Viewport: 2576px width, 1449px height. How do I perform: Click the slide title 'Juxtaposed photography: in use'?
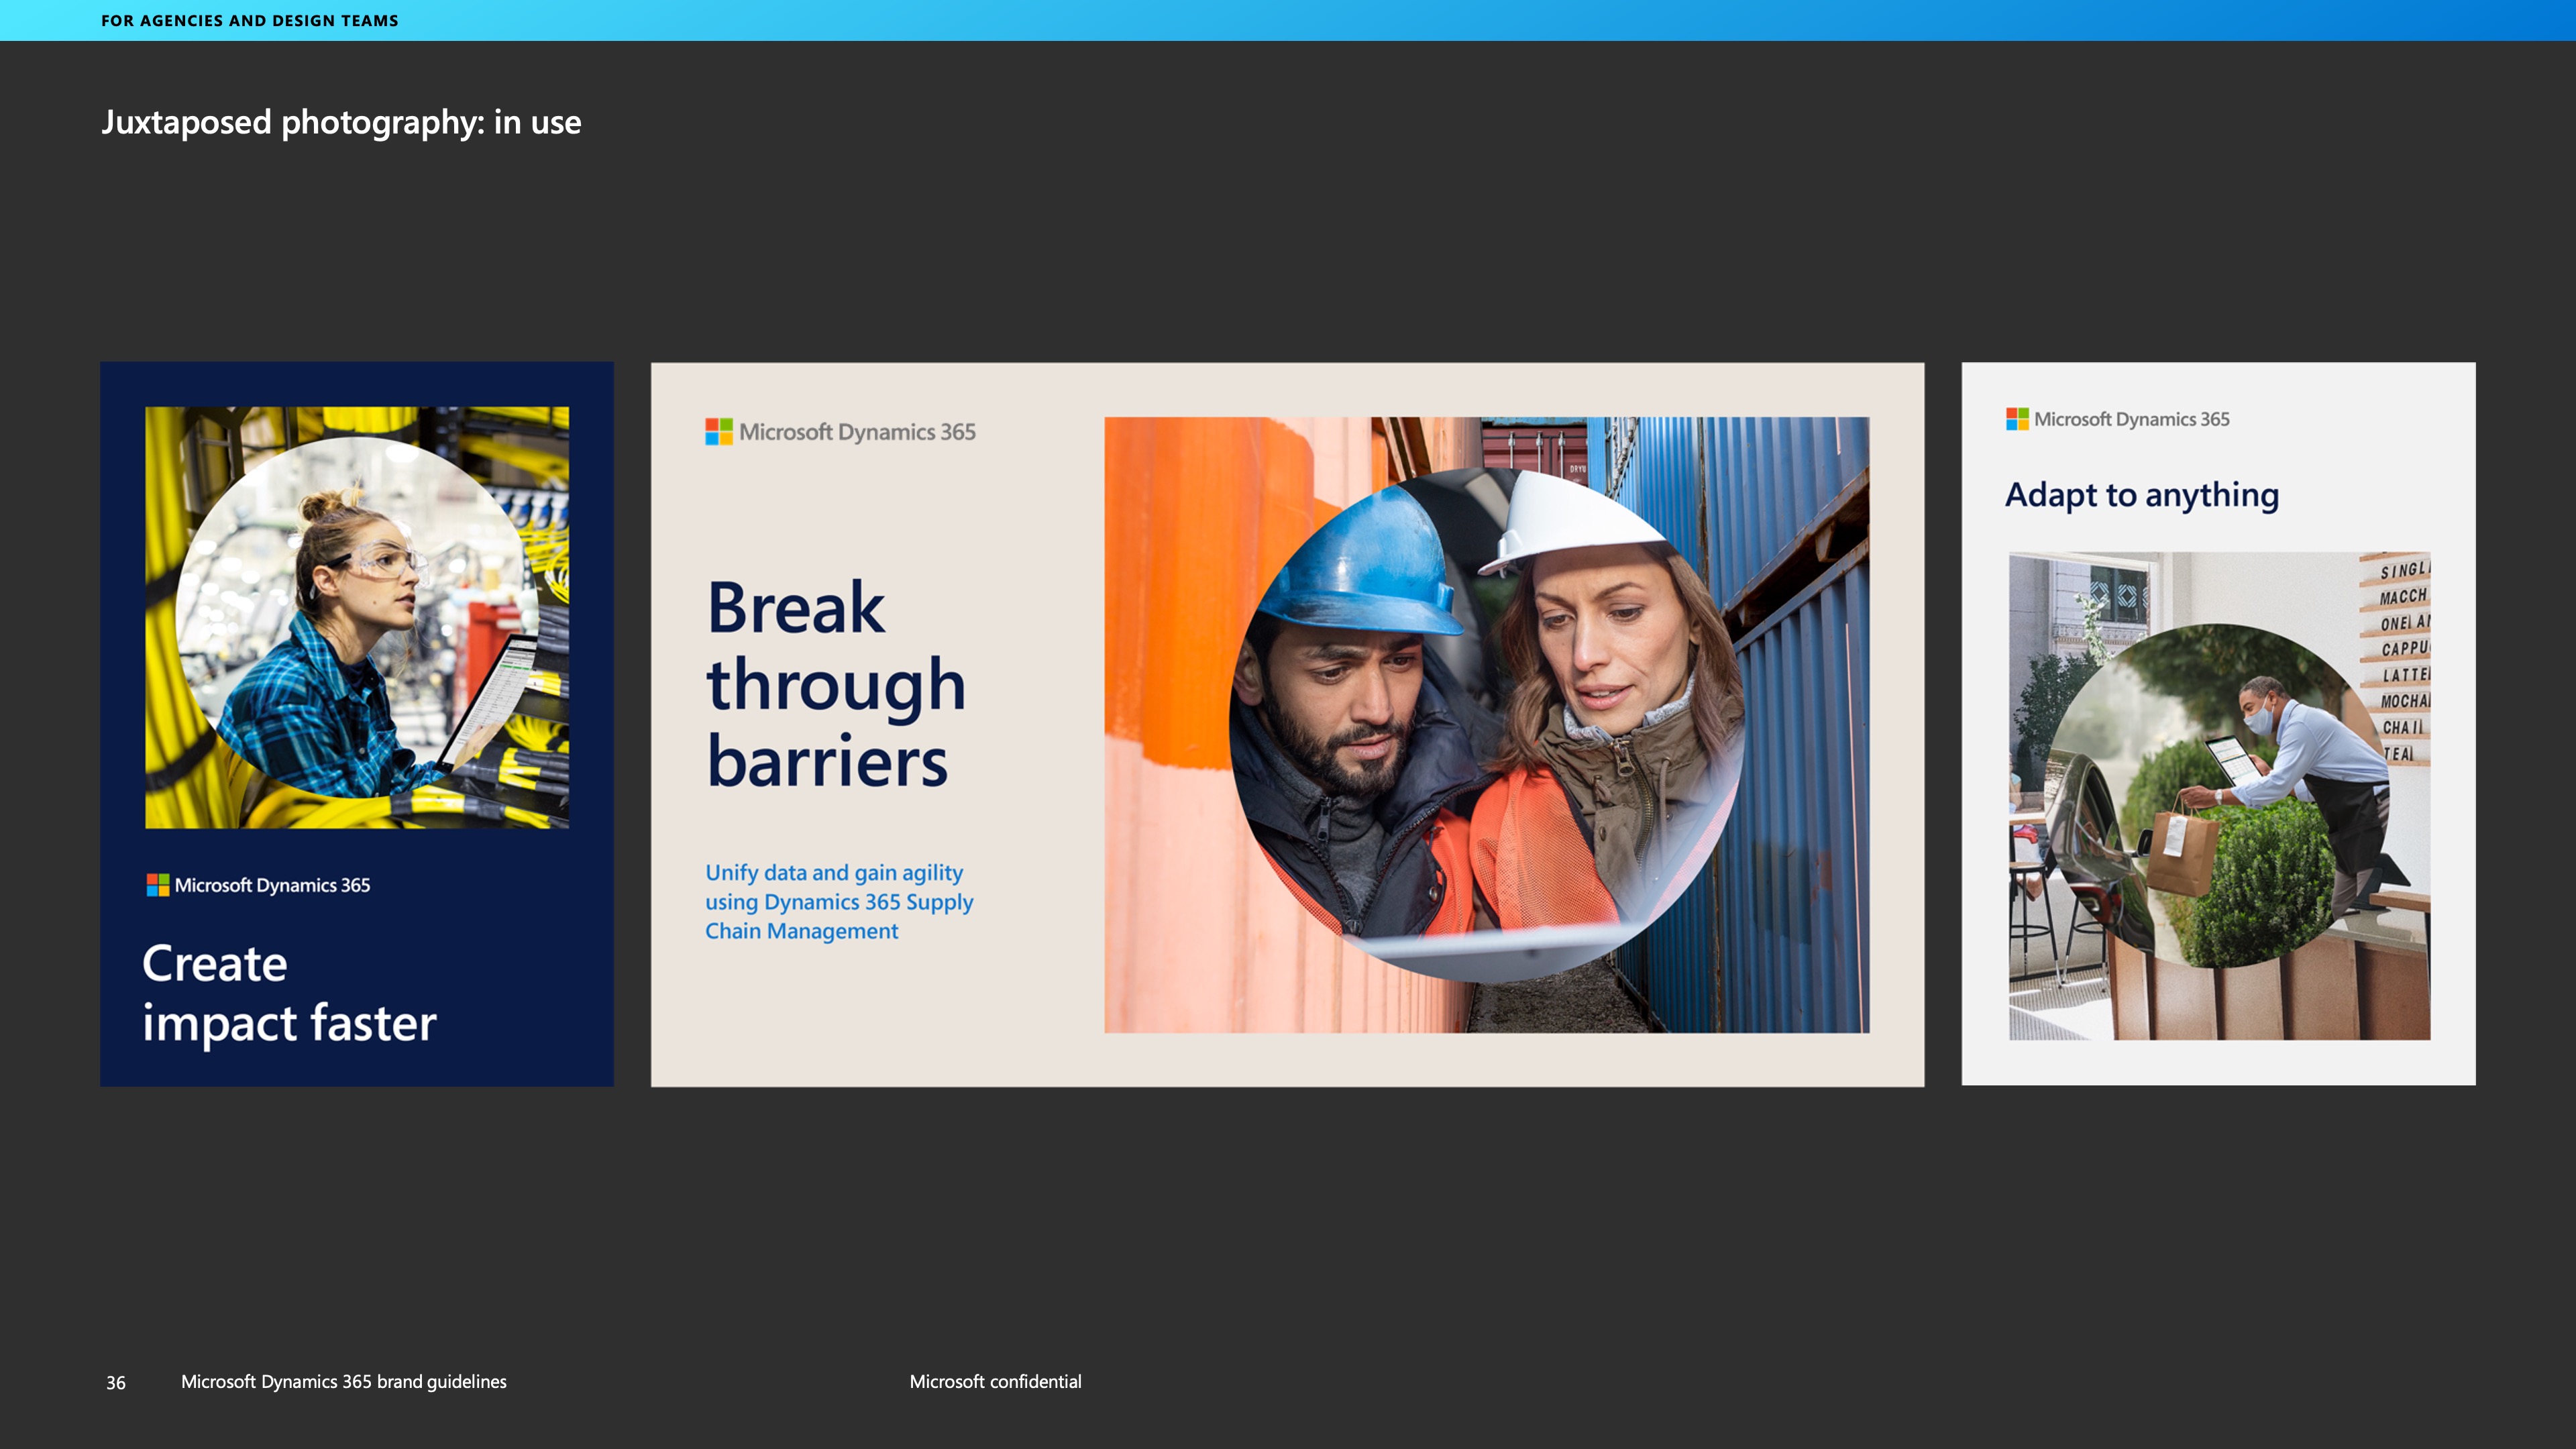click(341, 122)
